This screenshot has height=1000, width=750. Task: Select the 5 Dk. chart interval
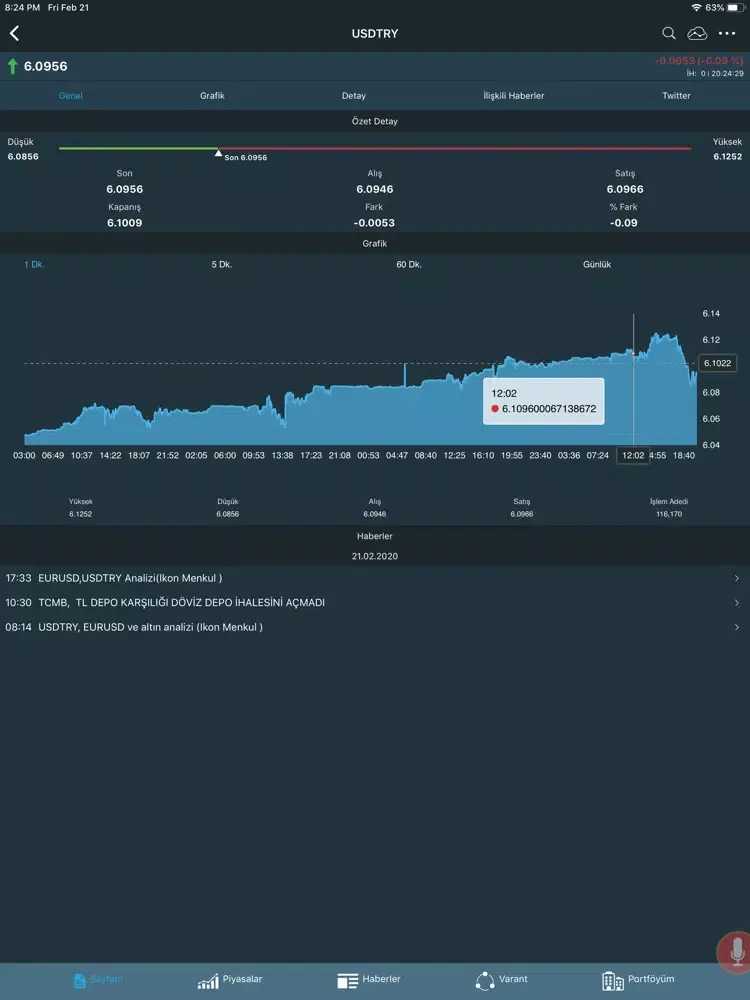pyautogui.click(x=222, y=264)
